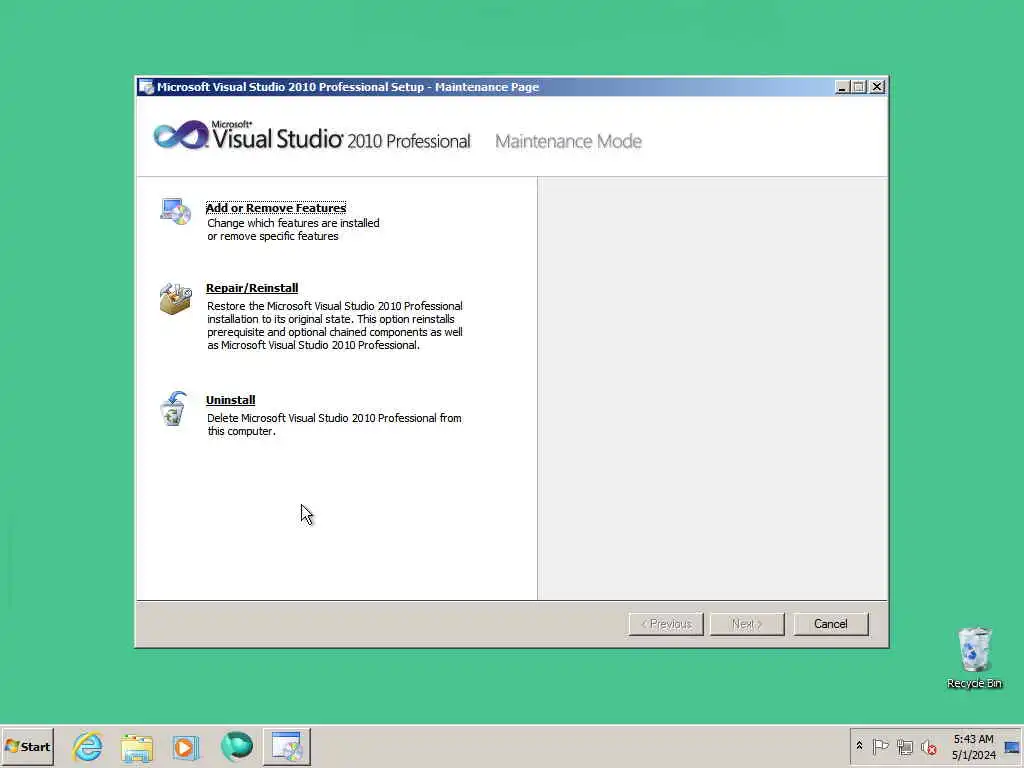Click the Visual Studio infinity logo
The height and width of the screenshot is (768, 1024).
click(x=181, y=135)
